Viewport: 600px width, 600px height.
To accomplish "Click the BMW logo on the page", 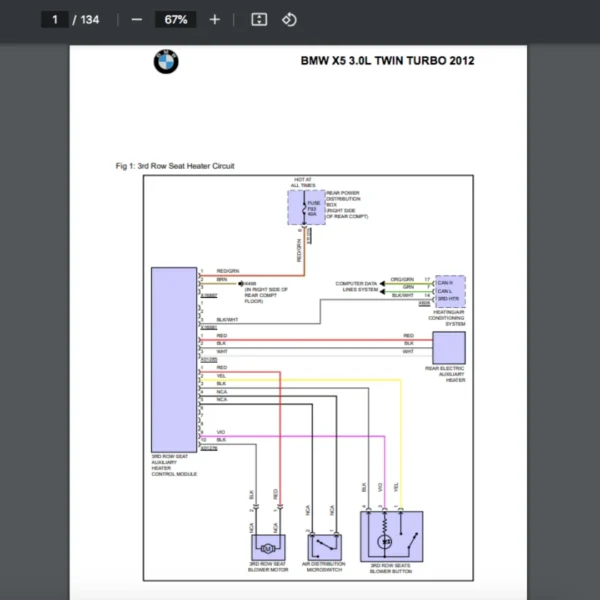I will [165, 63].
